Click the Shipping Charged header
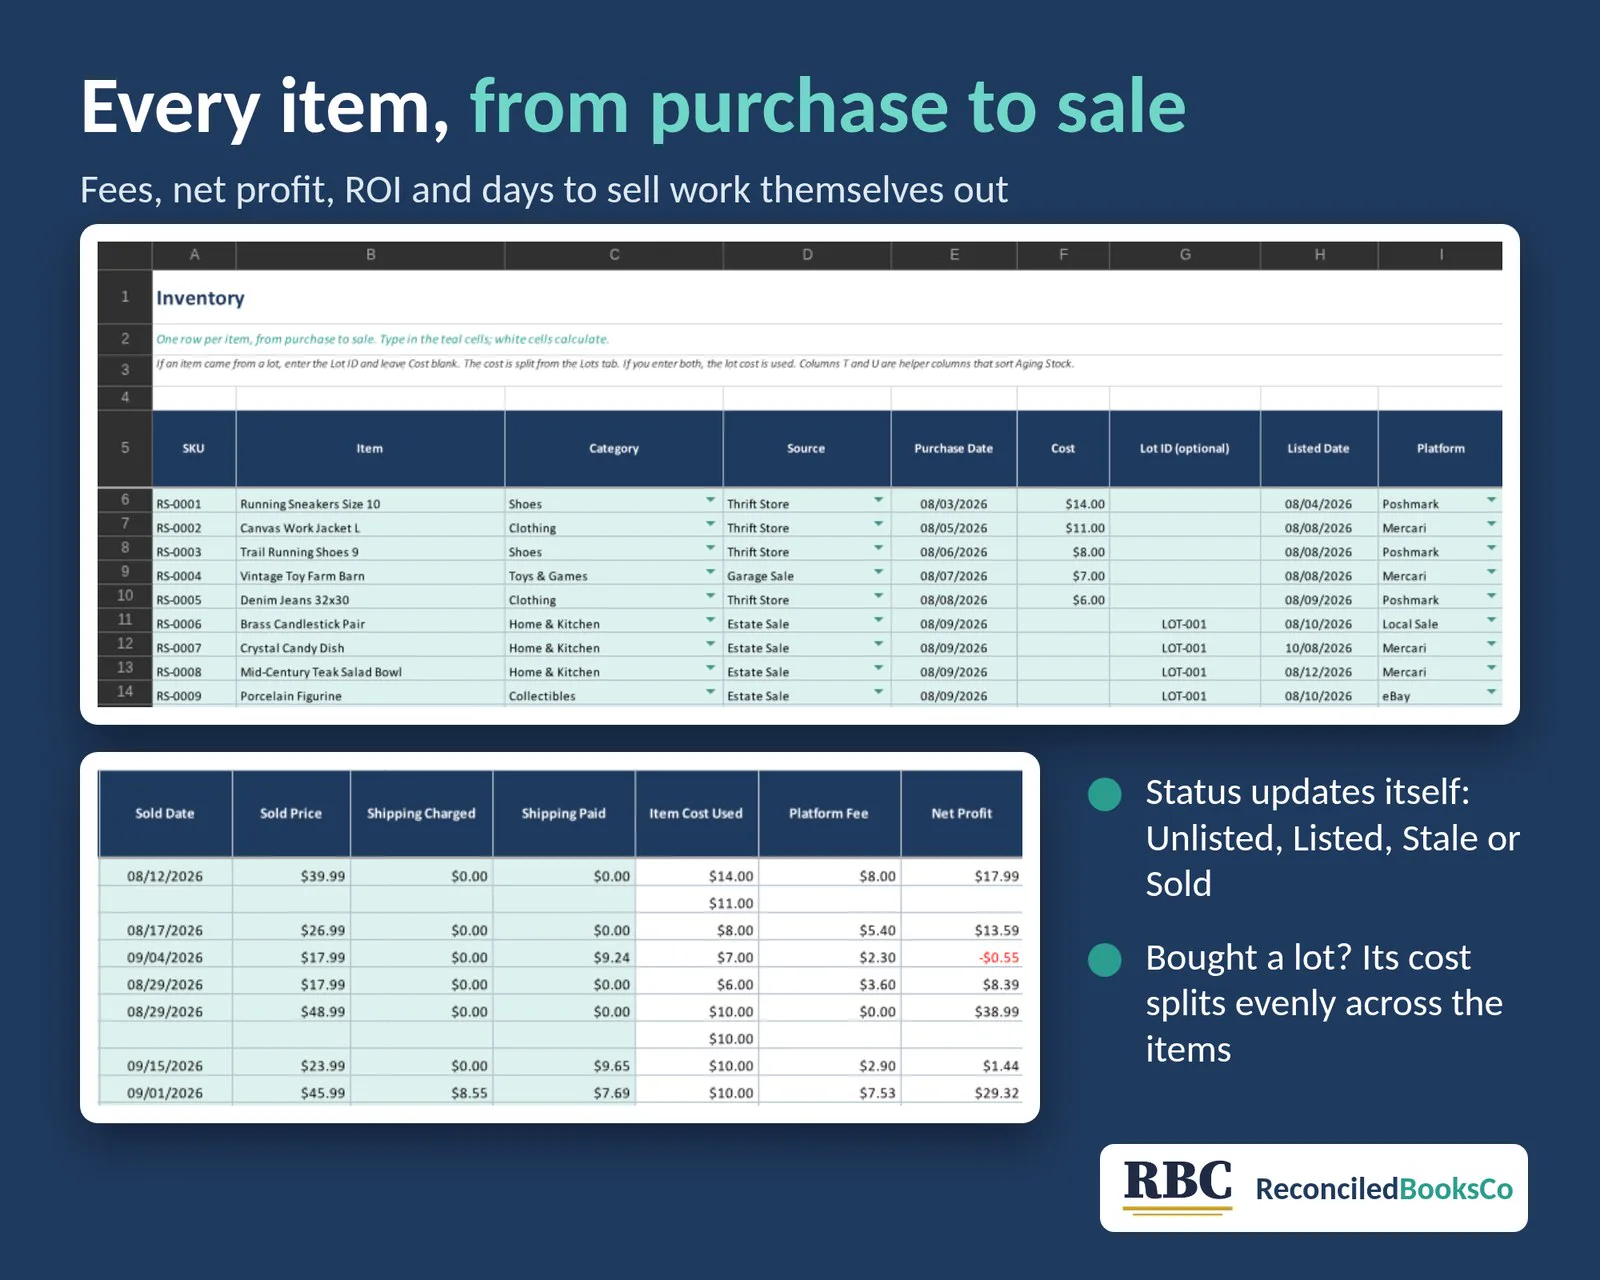 421,813
